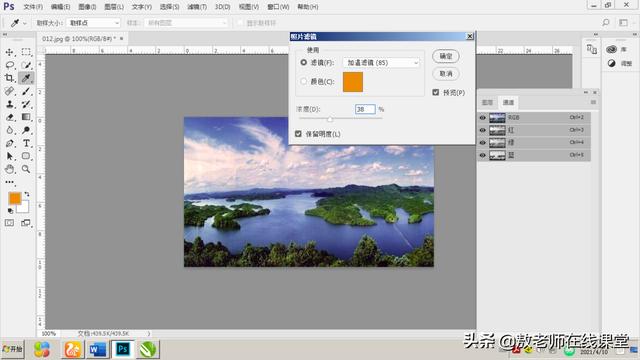Open the File menu
Image resolution: width=640 pixels, height=360 pixels.
(x=33, y=7)
